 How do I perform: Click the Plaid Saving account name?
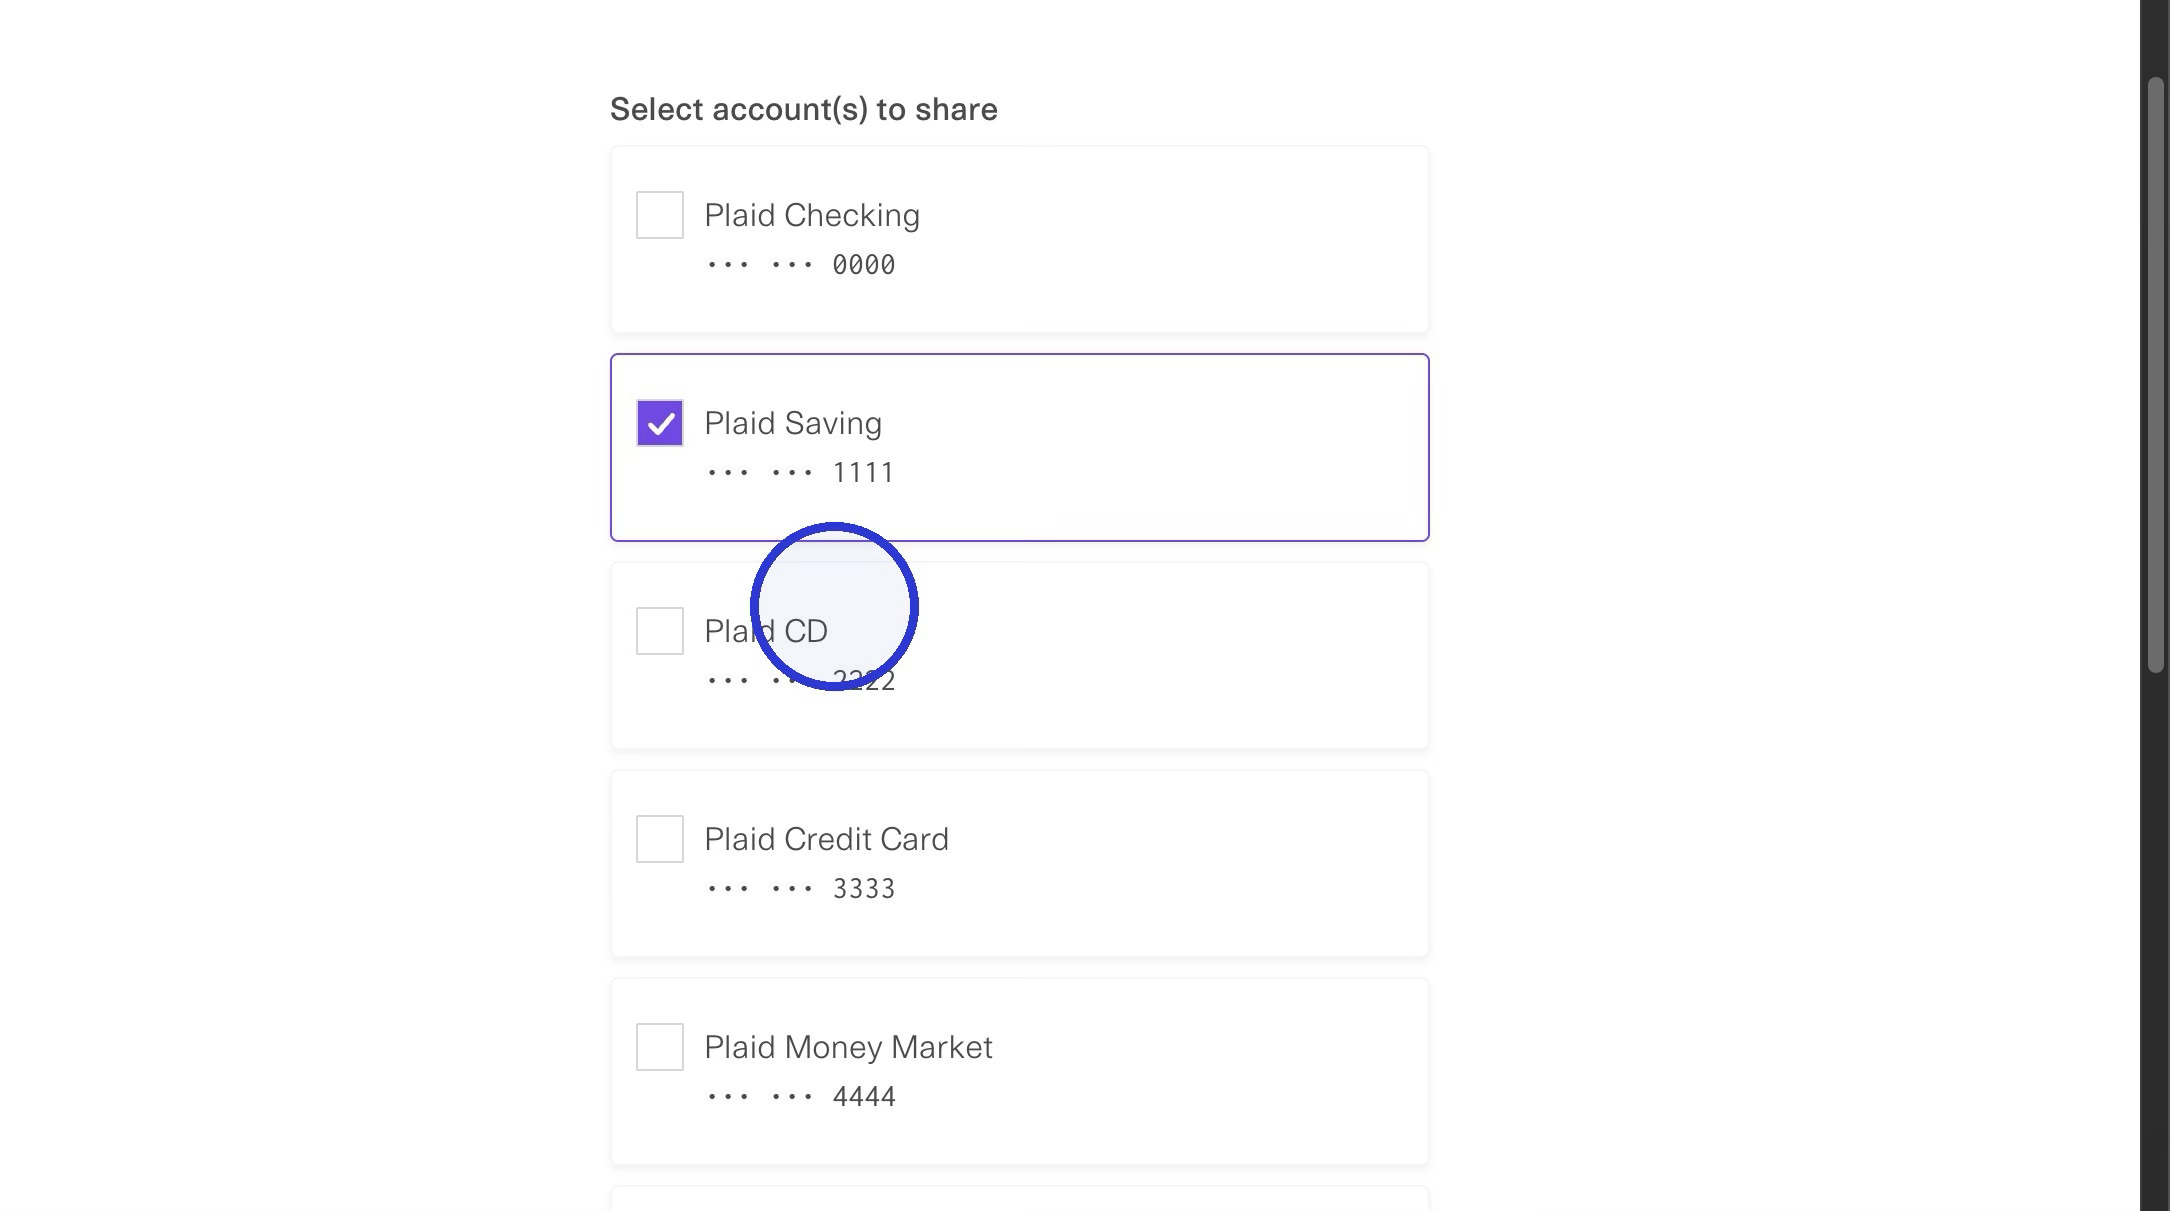(793, 423)
